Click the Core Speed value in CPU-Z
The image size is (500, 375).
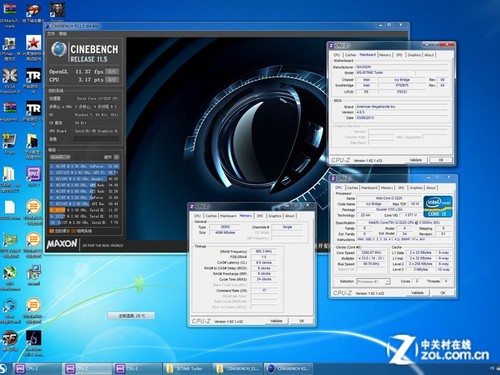(x=371, y=253)
